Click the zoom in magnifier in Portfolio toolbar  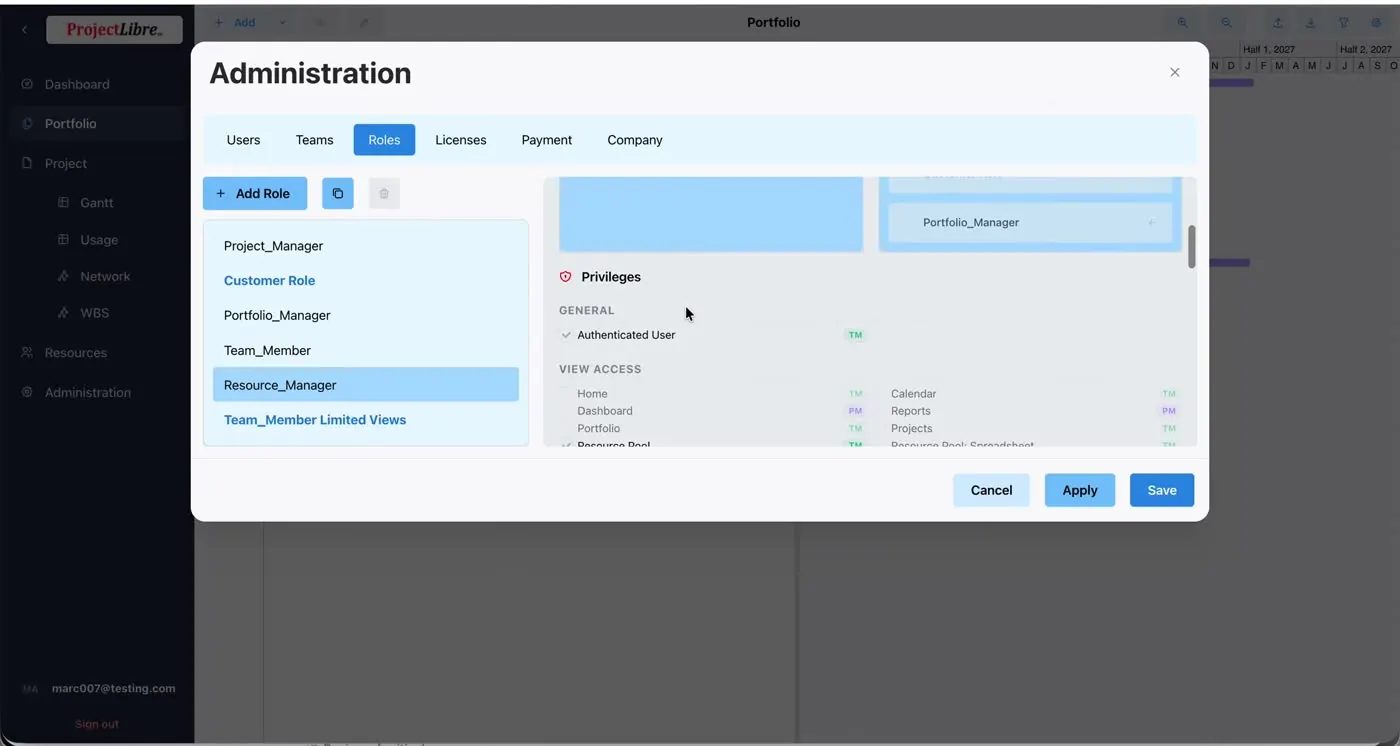point(1182,22)
